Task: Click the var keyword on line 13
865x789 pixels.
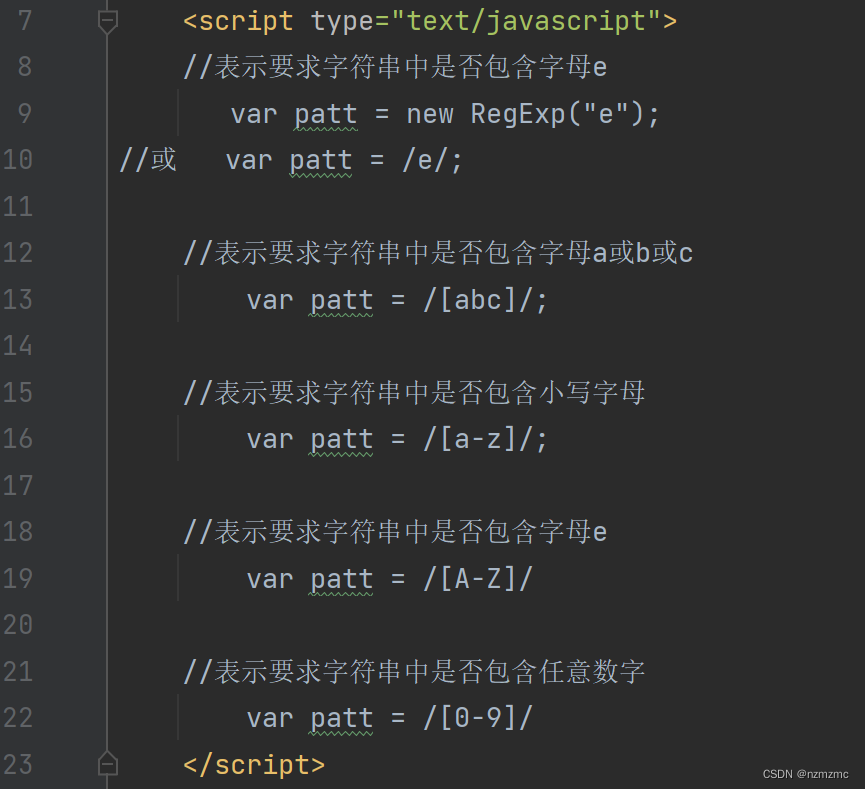Action: click(270, 301)
